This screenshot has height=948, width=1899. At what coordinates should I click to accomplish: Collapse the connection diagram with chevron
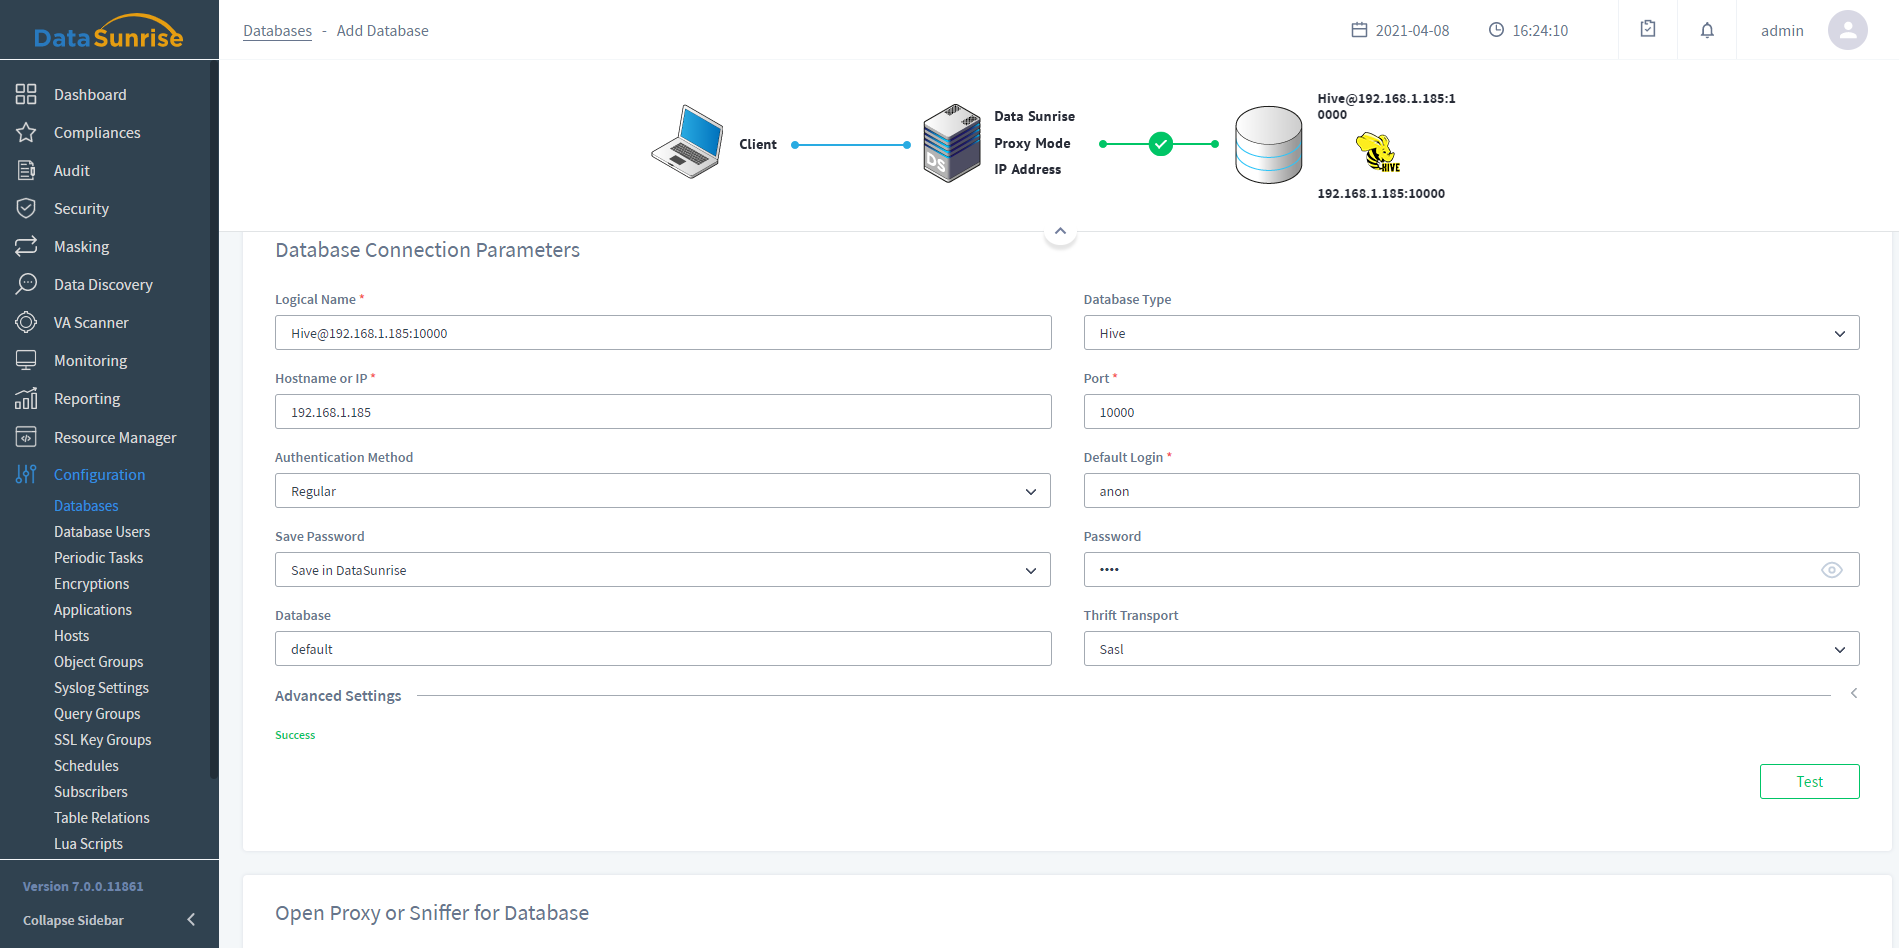pos(1060,231)
